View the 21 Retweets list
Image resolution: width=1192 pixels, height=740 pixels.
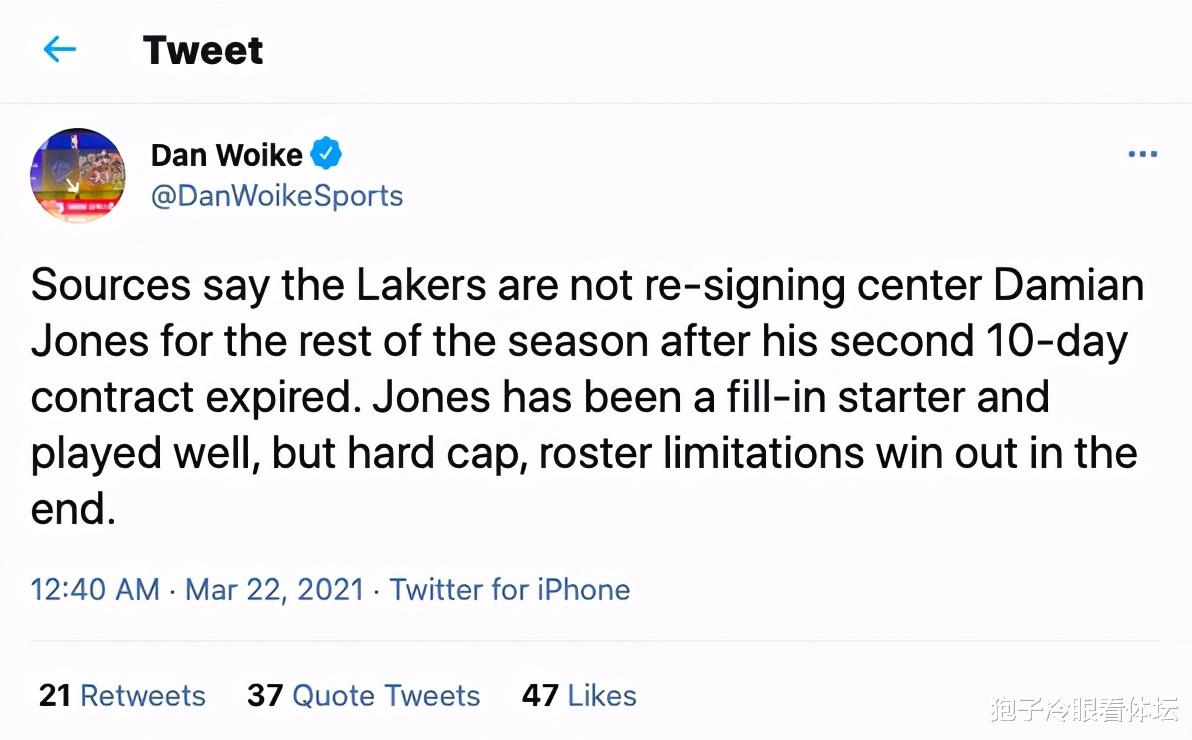[122, 695]
